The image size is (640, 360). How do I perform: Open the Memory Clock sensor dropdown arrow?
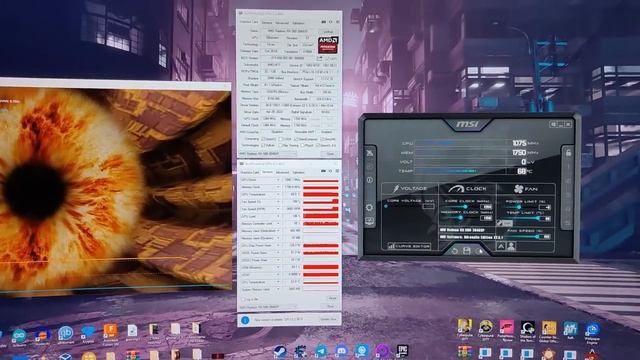pos(278,187)
